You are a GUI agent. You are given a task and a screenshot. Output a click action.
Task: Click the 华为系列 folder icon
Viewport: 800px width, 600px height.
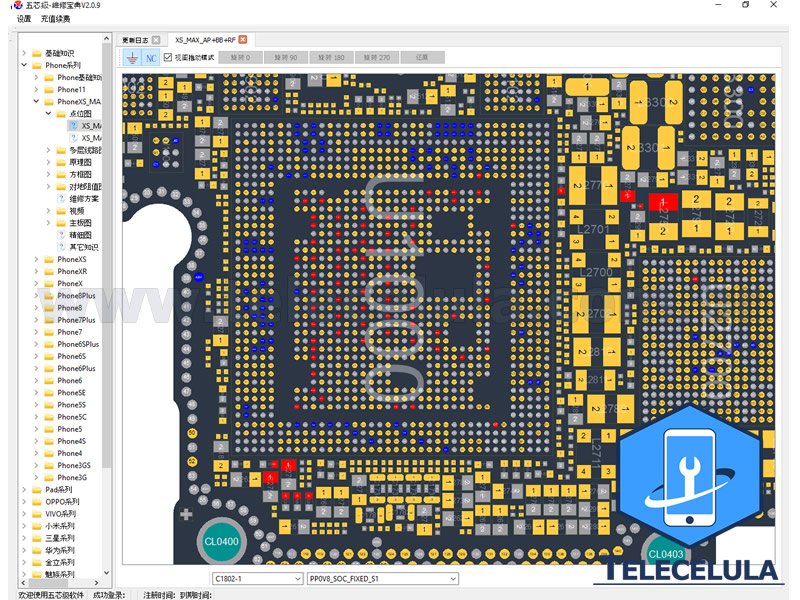tap(37, 550)
